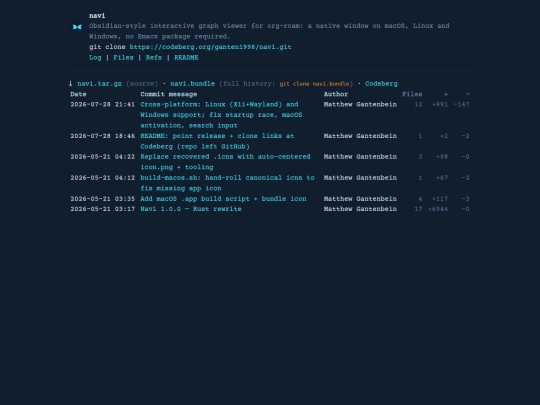Screen dimensions: 540x405
Task: Click the +98 additions count
Action: pos(442,157)
